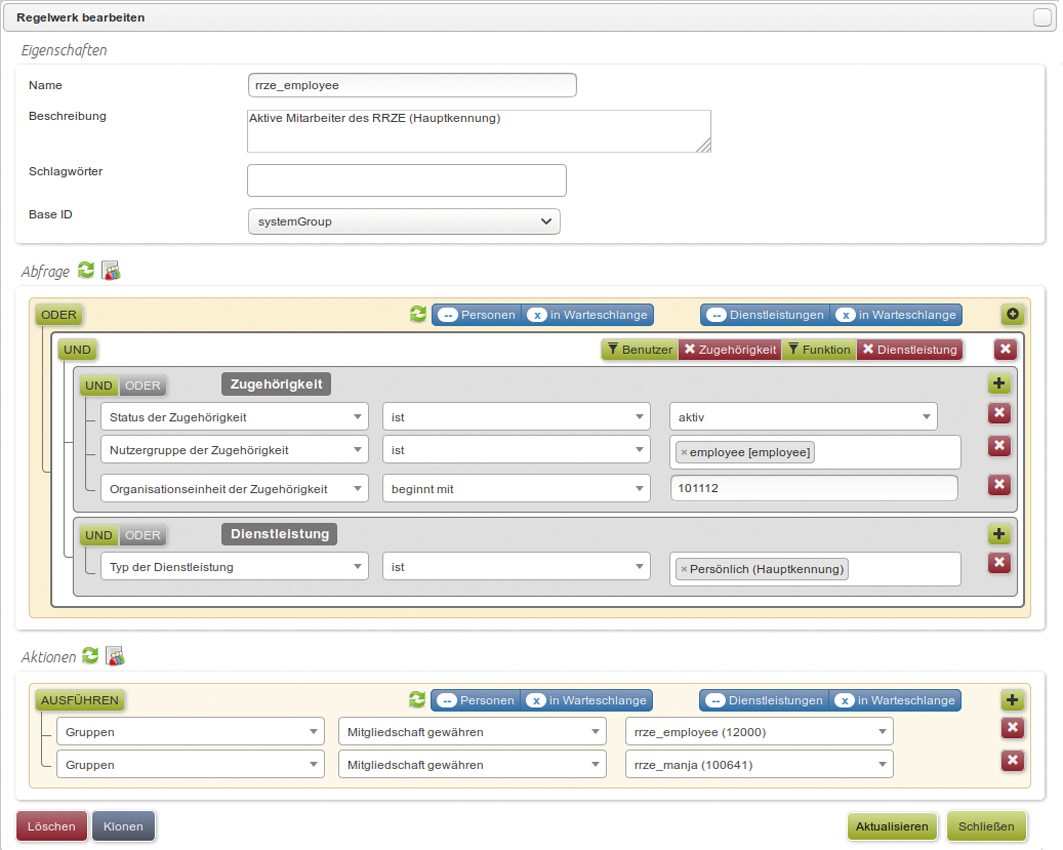Remove the Typ der Dienstleistung condition
The width and height of the screenshot is (1063, 850).
pos(998,563)
